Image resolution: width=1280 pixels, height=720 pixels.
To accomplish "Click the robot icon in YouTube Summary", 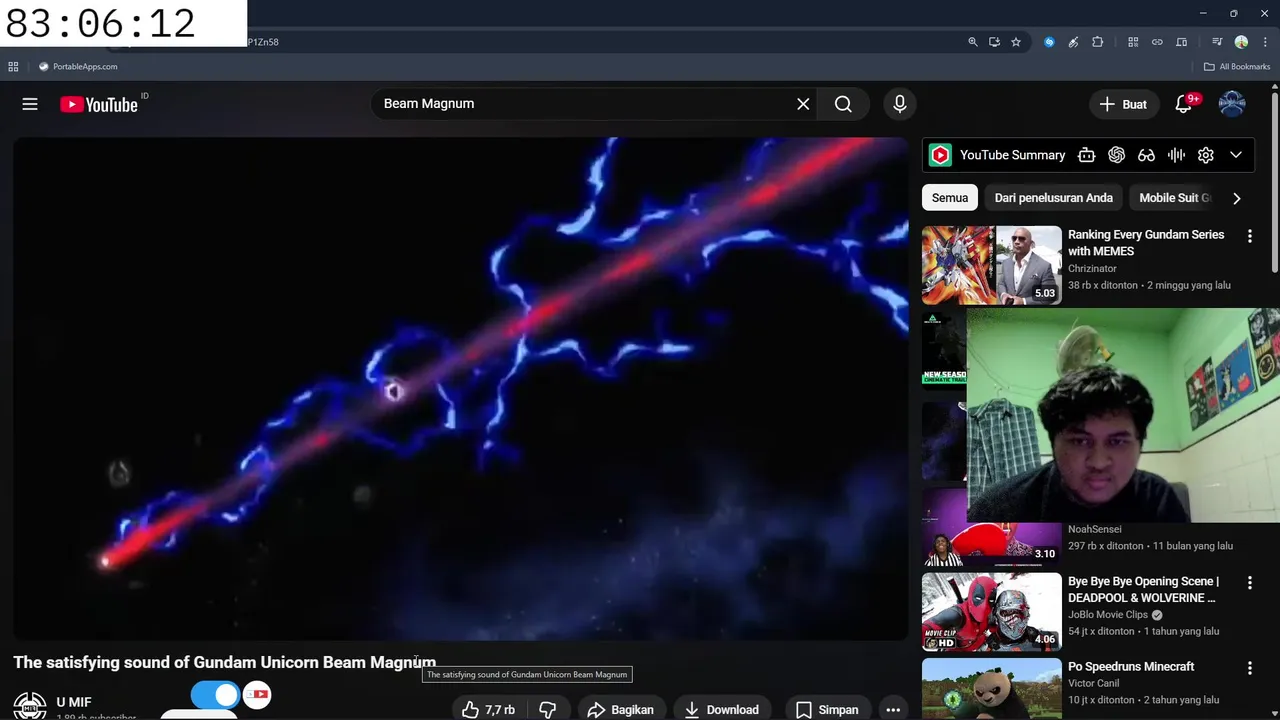I will click(1087, 155).
